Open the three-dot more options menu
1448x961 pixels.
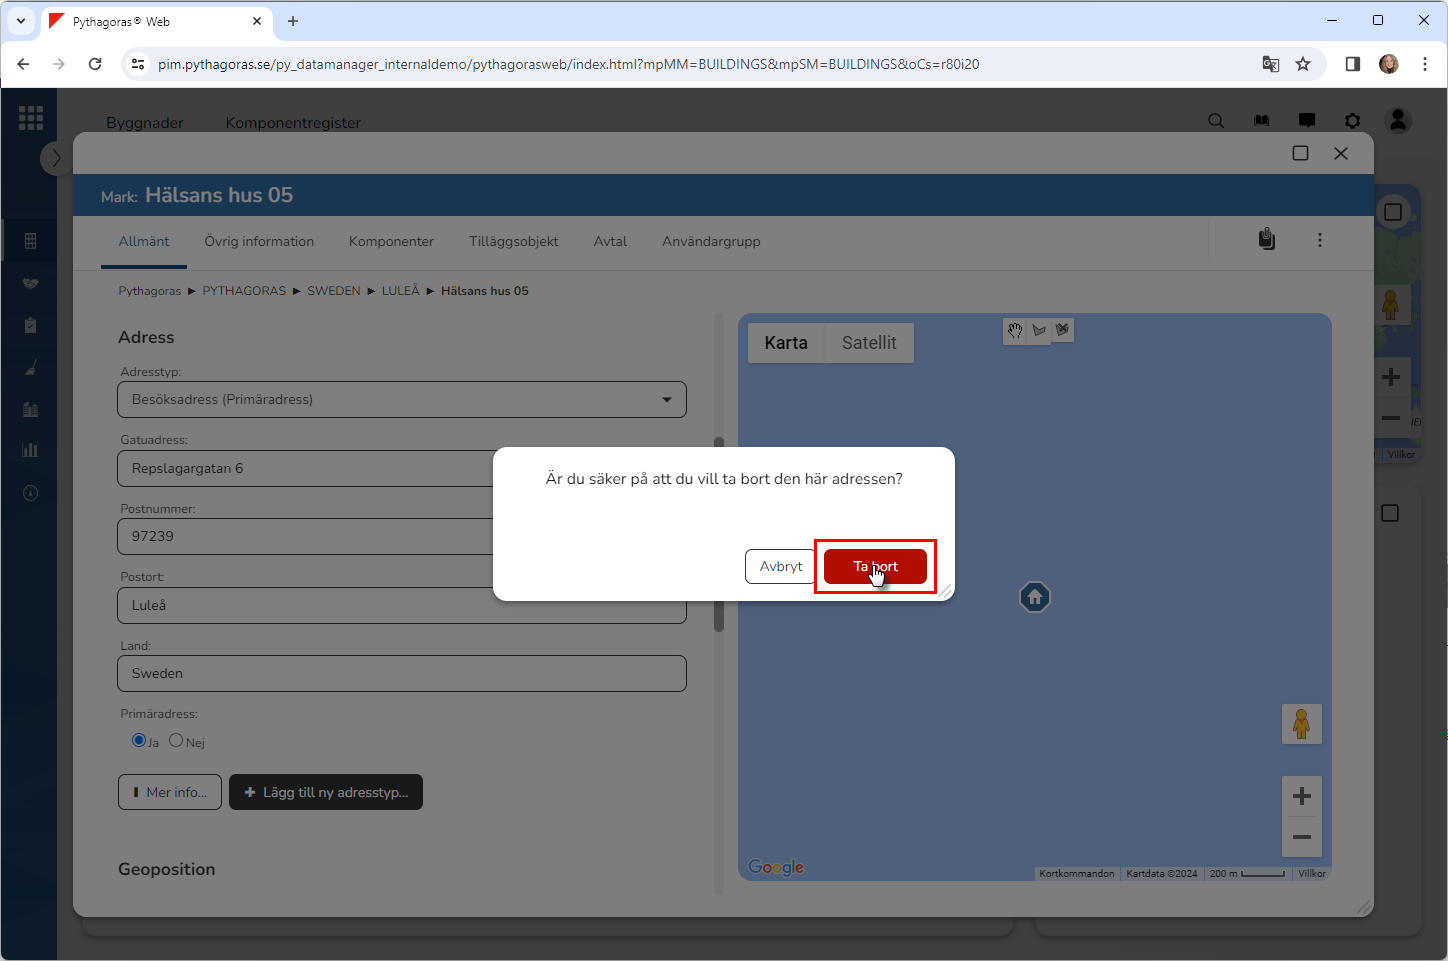[x=1319, y=240]
